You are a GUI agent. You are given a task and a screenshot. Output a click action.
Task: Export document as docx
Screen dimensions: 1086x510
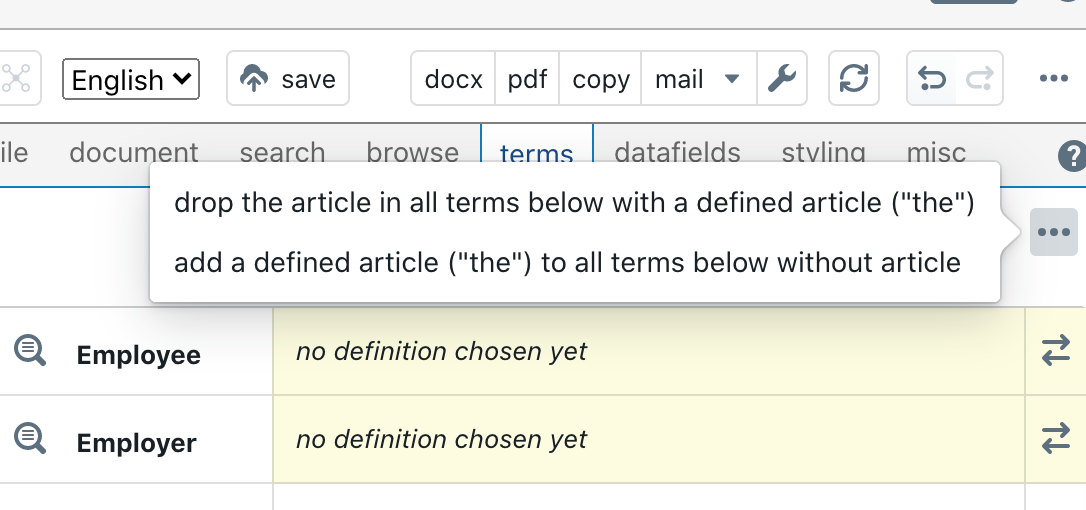[453, 78]
